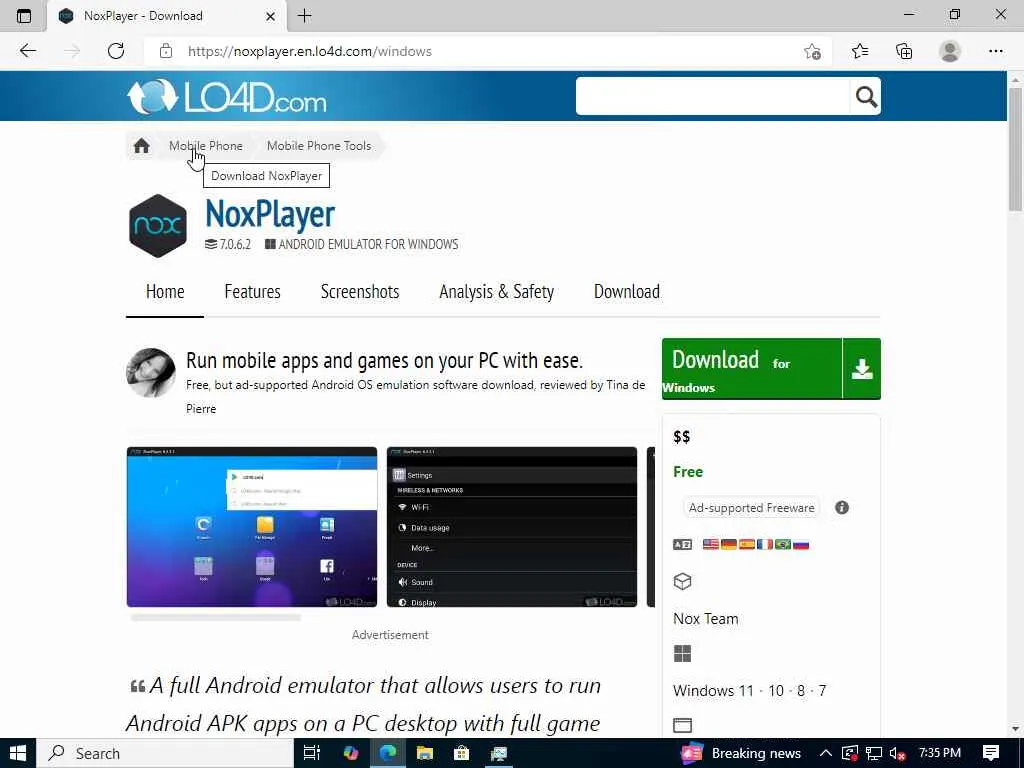
Task: Click the Windows taskbar Search box
Action: 165,753
